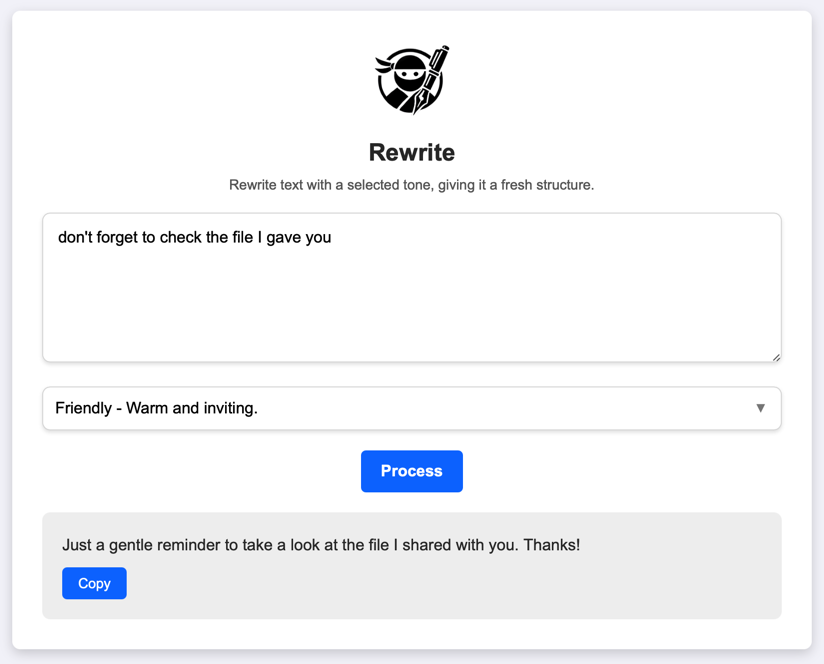Click the Rewrite page title
824x664 pixels.
(411, 152)
